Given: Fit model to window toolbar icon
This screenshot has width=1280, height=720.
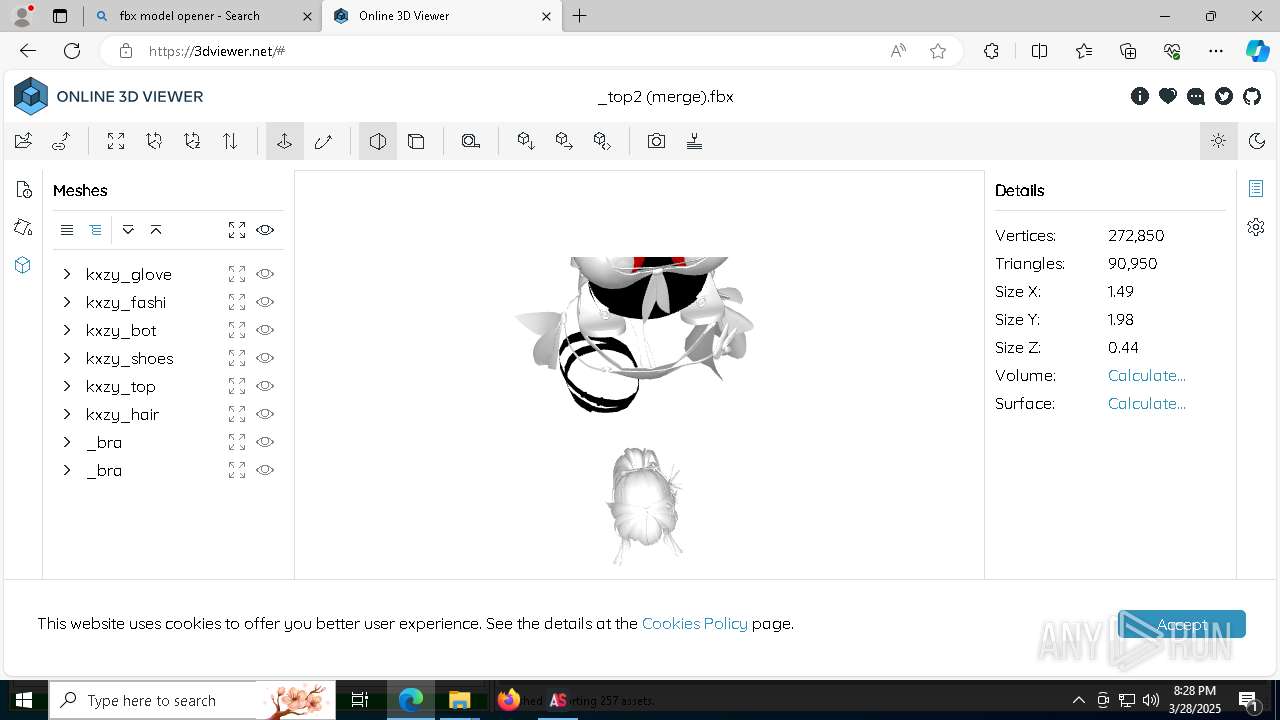Looking at the screenshot, I should [116, 141].
